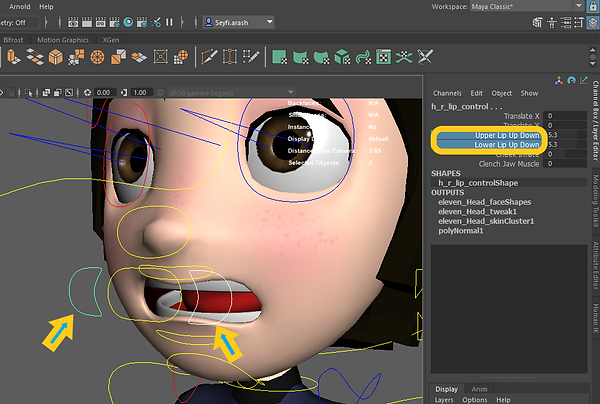
Task: Open the Hypershade sphere icon
Action: (128, 22)
